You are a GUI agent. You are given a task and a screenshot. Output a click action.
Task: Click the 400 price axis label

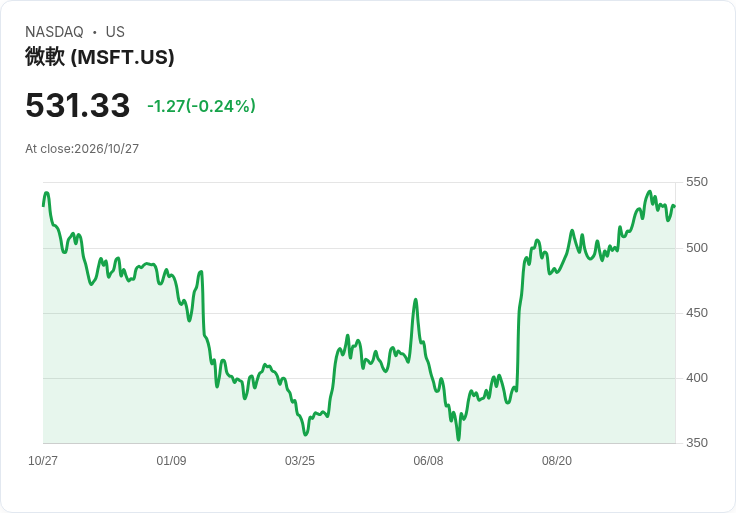[697, 378]
